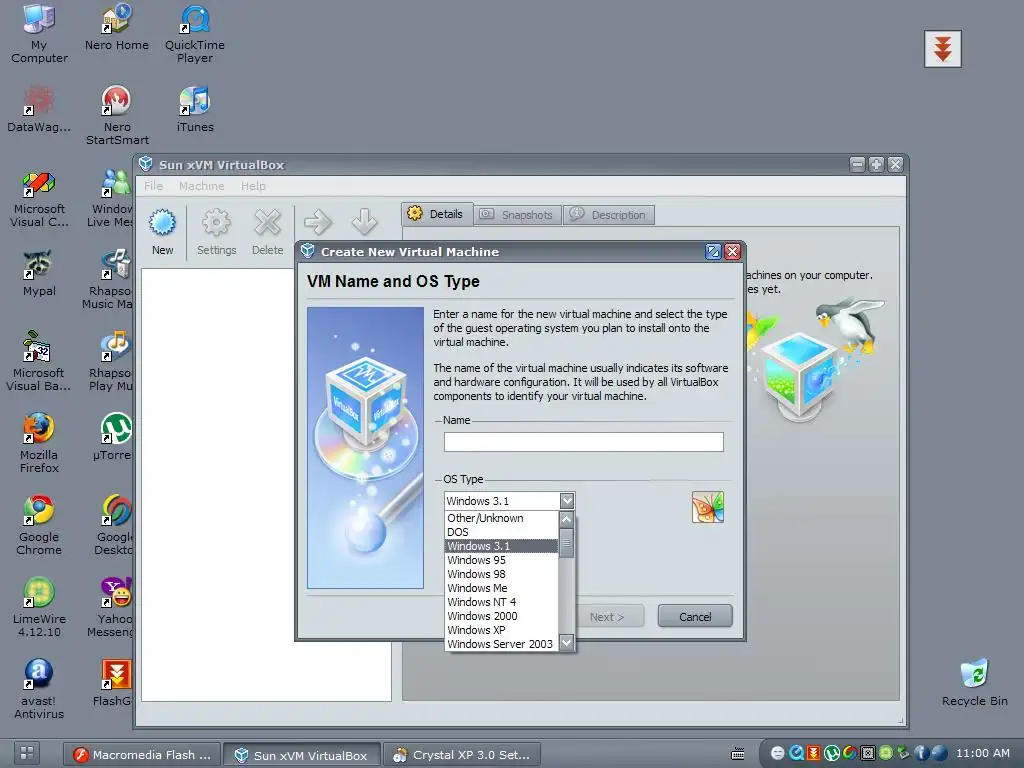Open the LimeWire 4.12.10 desktop shortcut
1024x768 pixels.
click(39, 608)
